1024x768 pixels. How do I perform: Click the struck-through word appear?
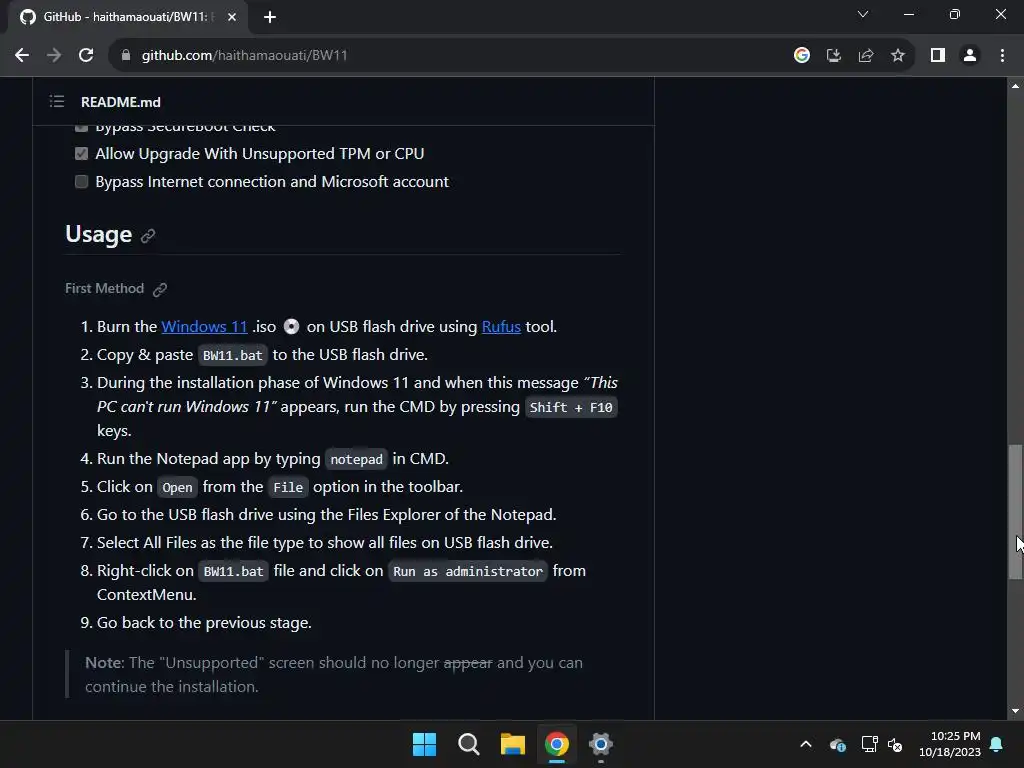(468, 663)
